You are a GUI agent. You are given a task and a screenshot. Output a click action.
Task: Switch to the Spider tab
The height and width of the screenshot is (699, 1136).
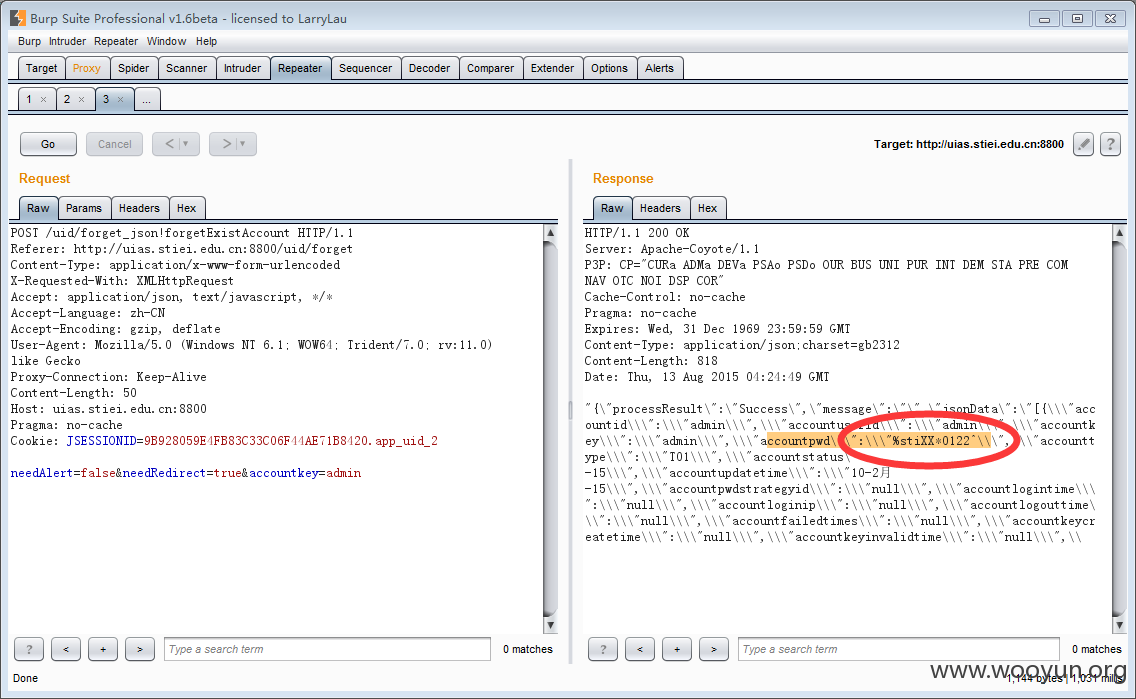pyautogui.click(x=133, y=68)
